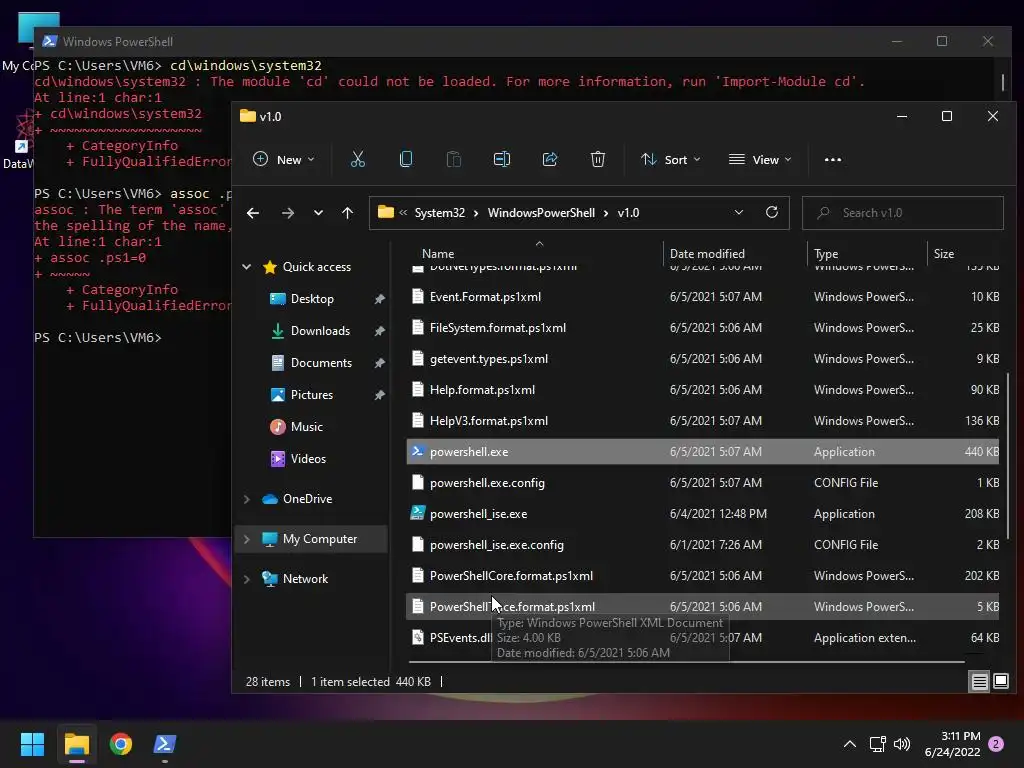Expand the OneDrive tree node
Screen dimensions: 1024x768
(247, 499)
